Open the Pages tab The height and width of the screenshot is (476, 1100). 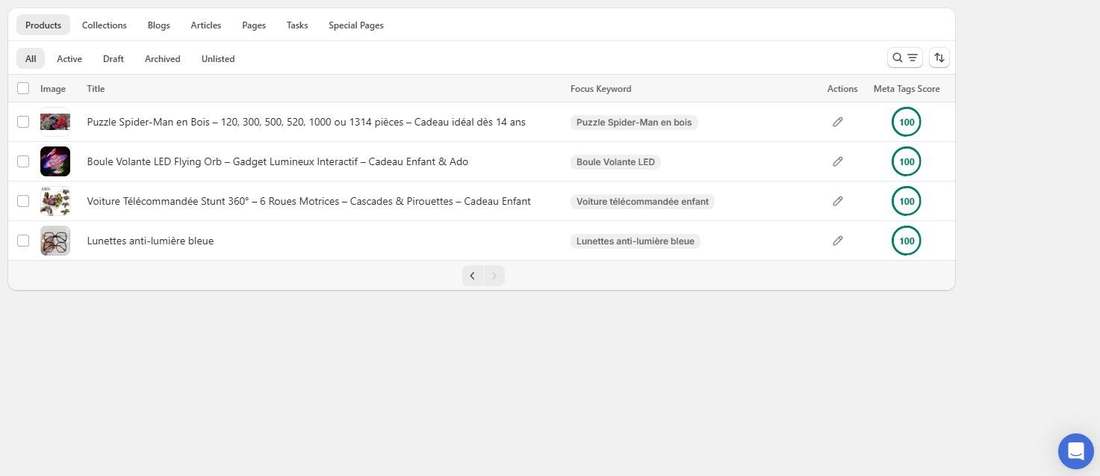tap(254, 25)
